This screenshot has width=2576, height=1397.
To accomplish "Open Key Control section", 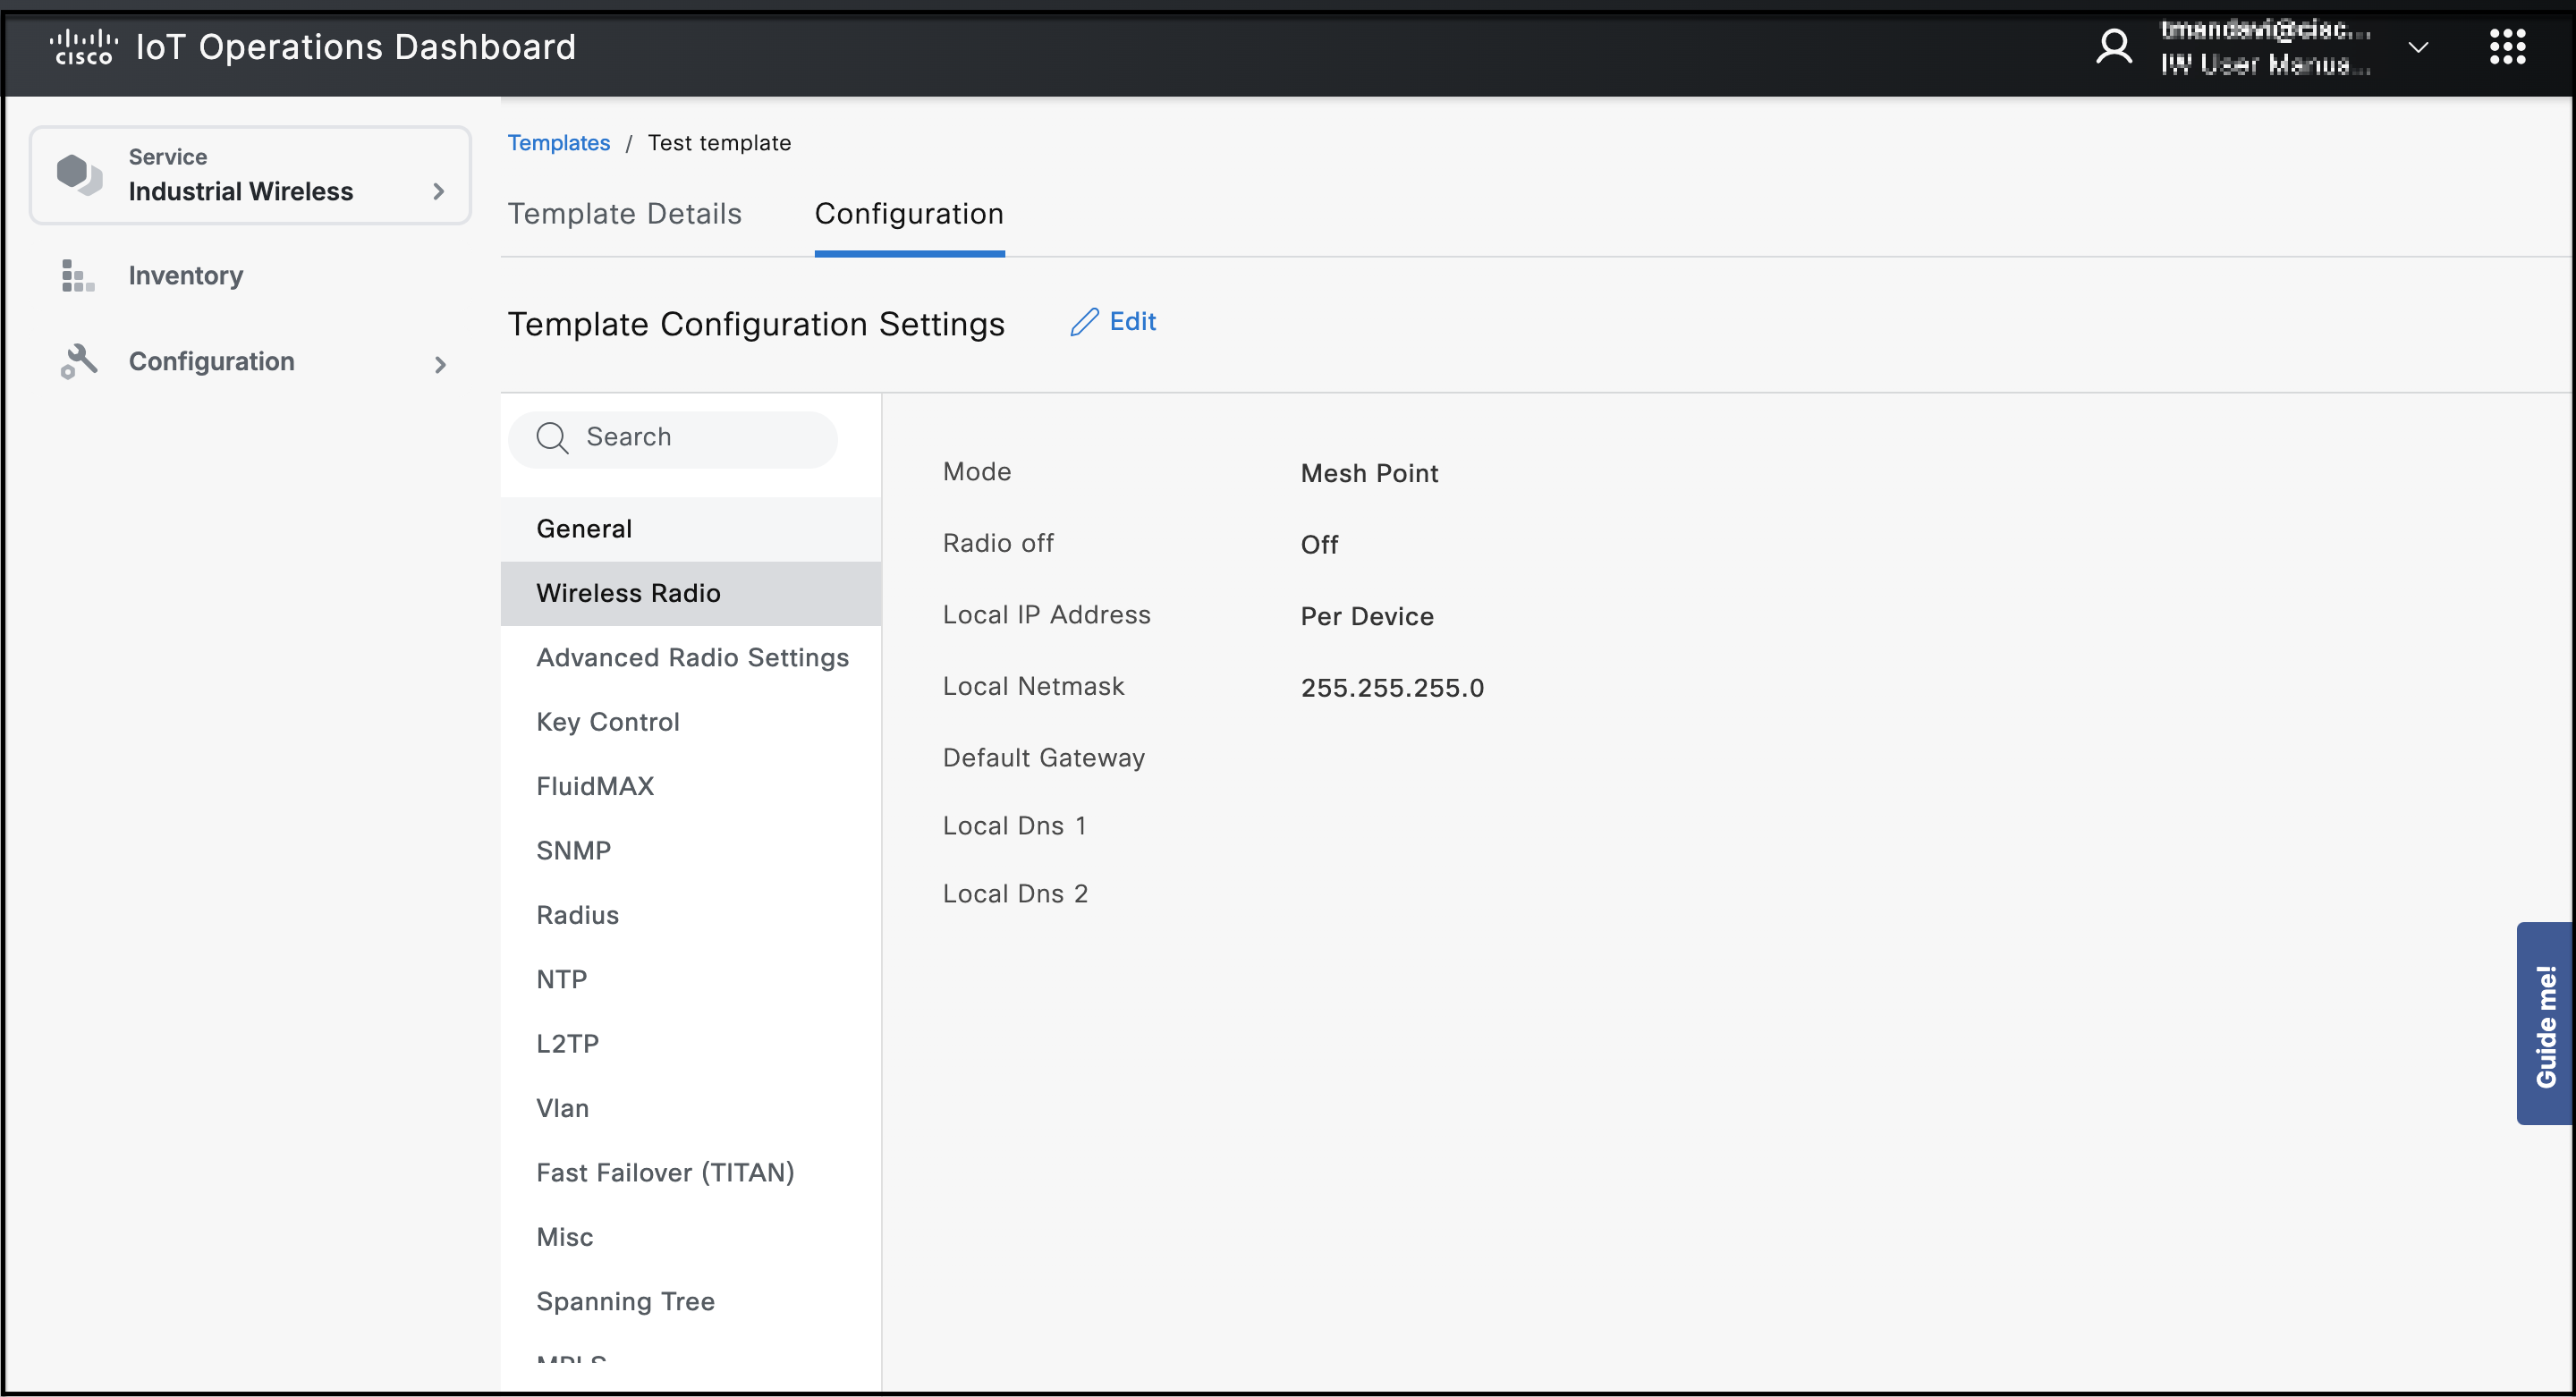I will pos(690,722).
